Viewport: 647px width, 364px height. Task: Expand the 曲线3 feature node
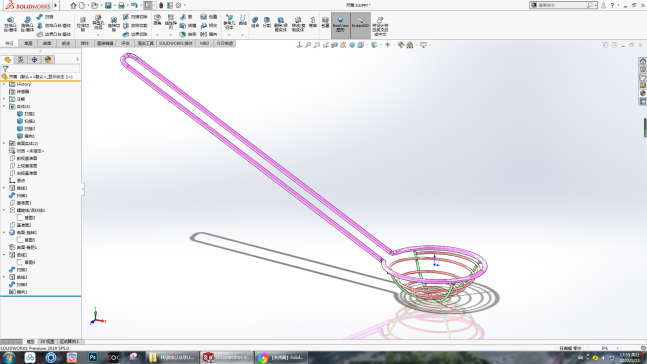click(4, 277)
